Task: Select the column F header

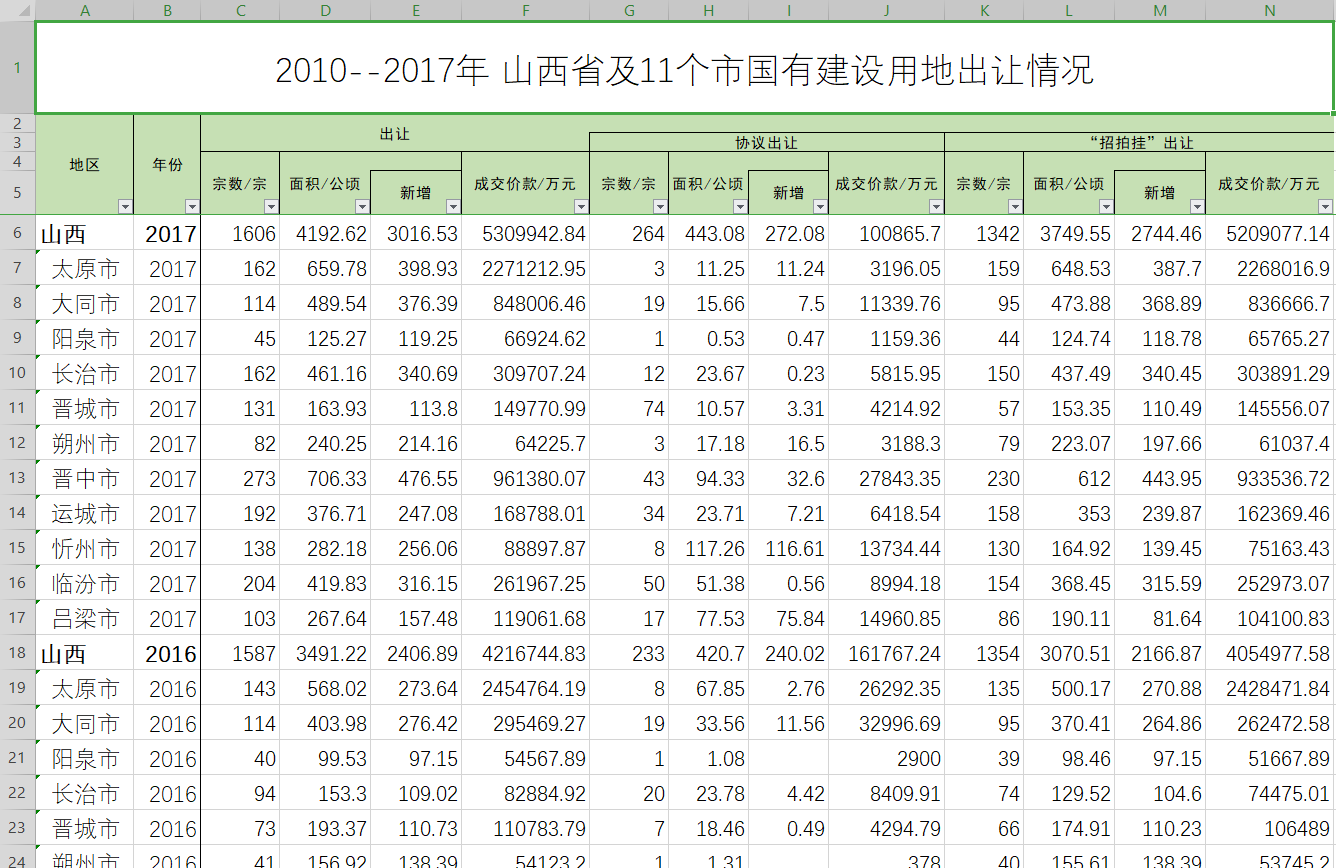Action: (525, 10)
